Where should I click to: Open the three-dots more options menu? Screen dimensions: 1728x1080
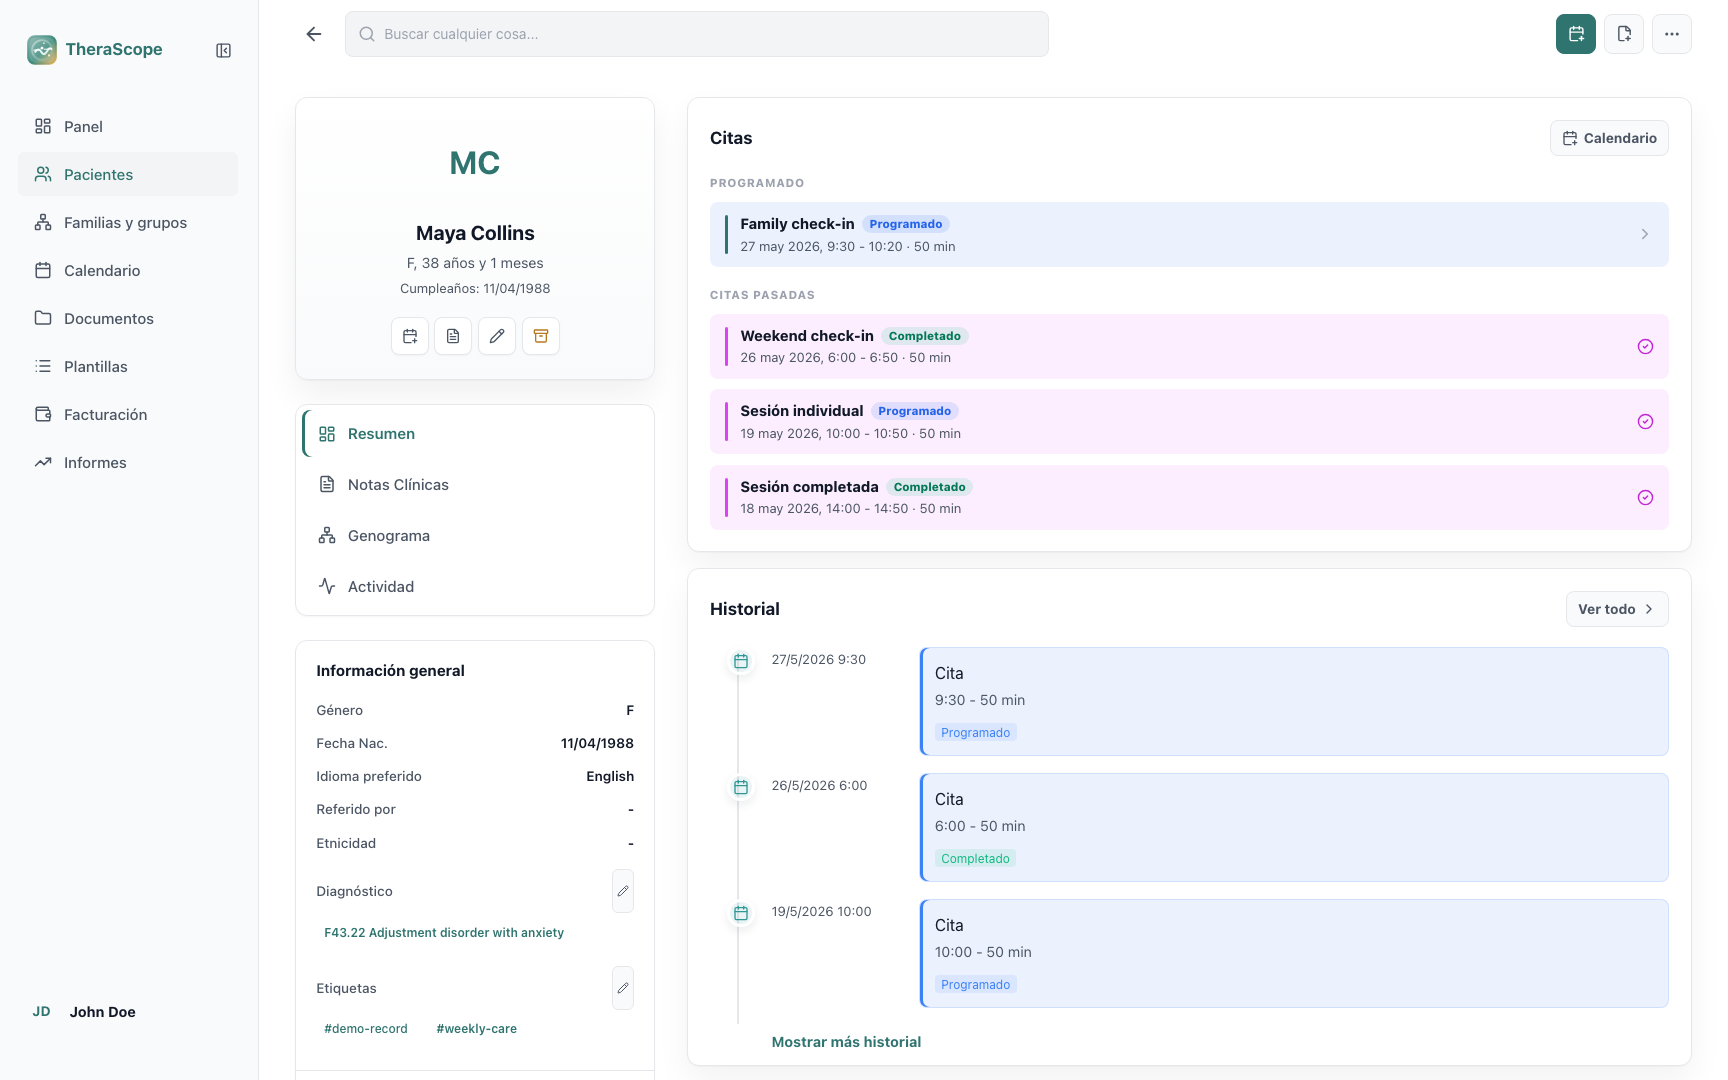click(x=1672, y=34)
